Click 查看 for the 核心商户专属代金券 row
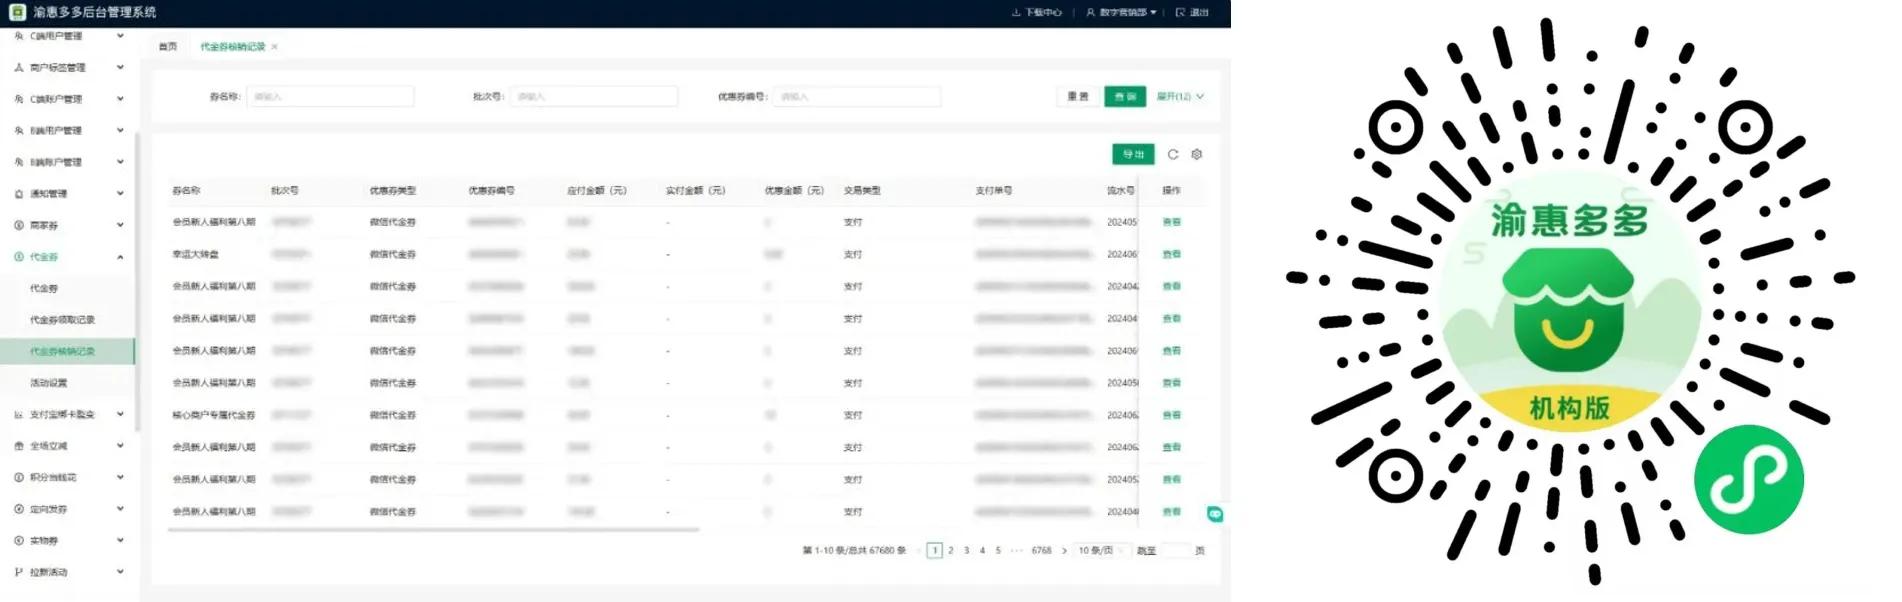1902x602 pixels. [1172, 415]
